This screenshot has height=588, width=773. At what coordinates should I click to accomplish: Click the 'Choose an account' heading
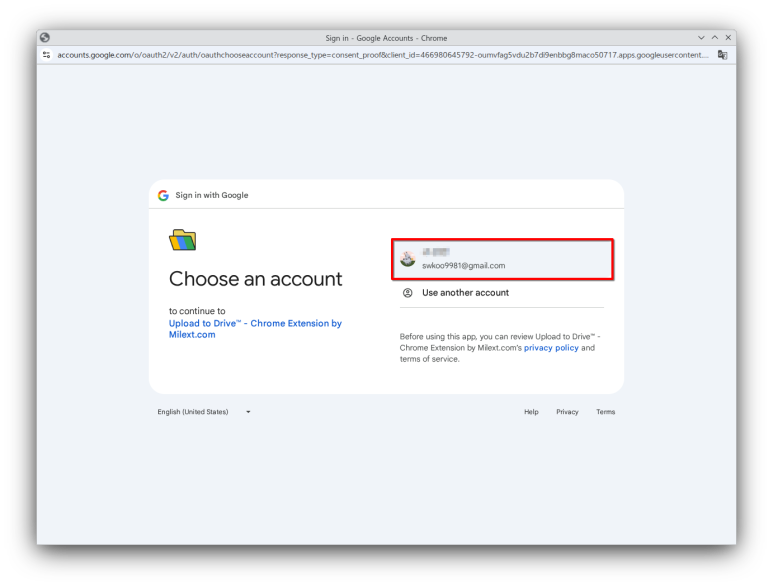click(255, 279)
